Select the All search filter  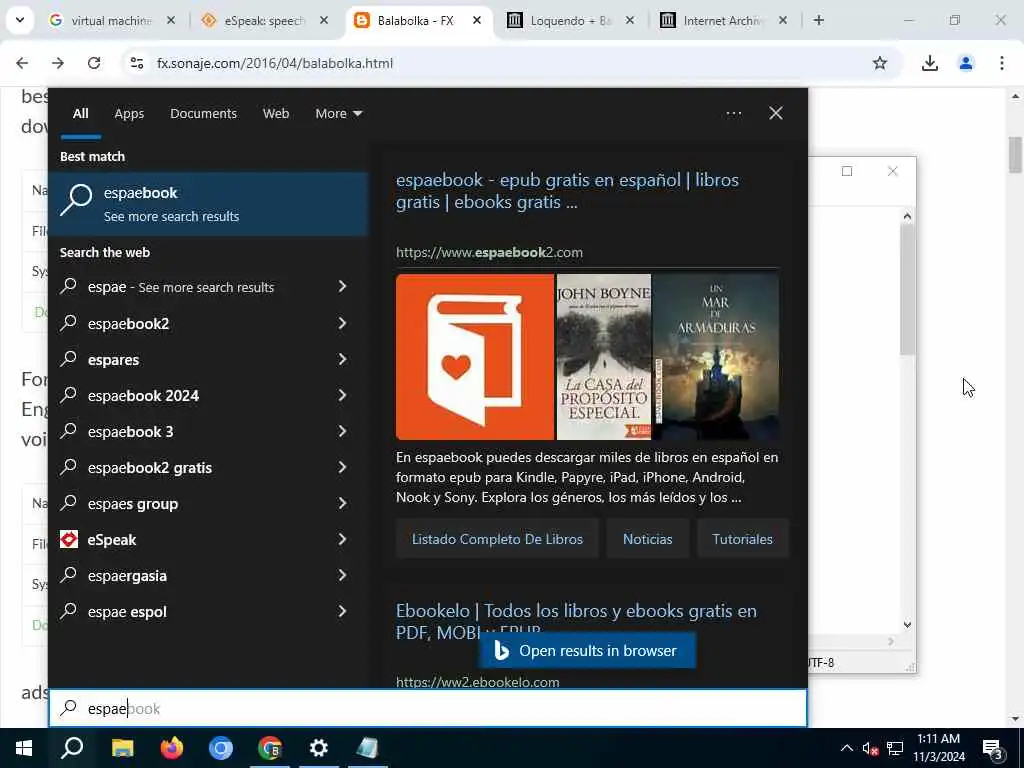pos(81,114)
